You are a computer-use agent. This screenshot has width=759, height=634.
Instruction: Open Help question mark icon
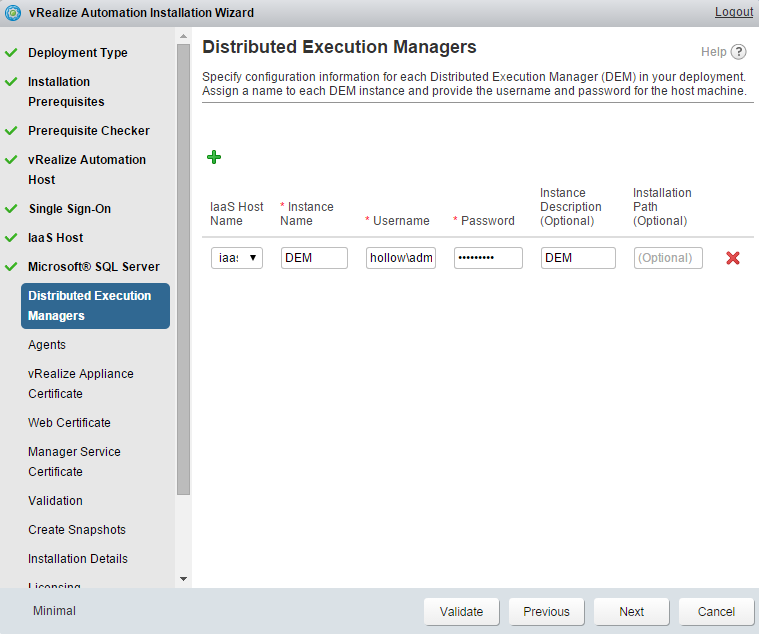pos(739,52)
